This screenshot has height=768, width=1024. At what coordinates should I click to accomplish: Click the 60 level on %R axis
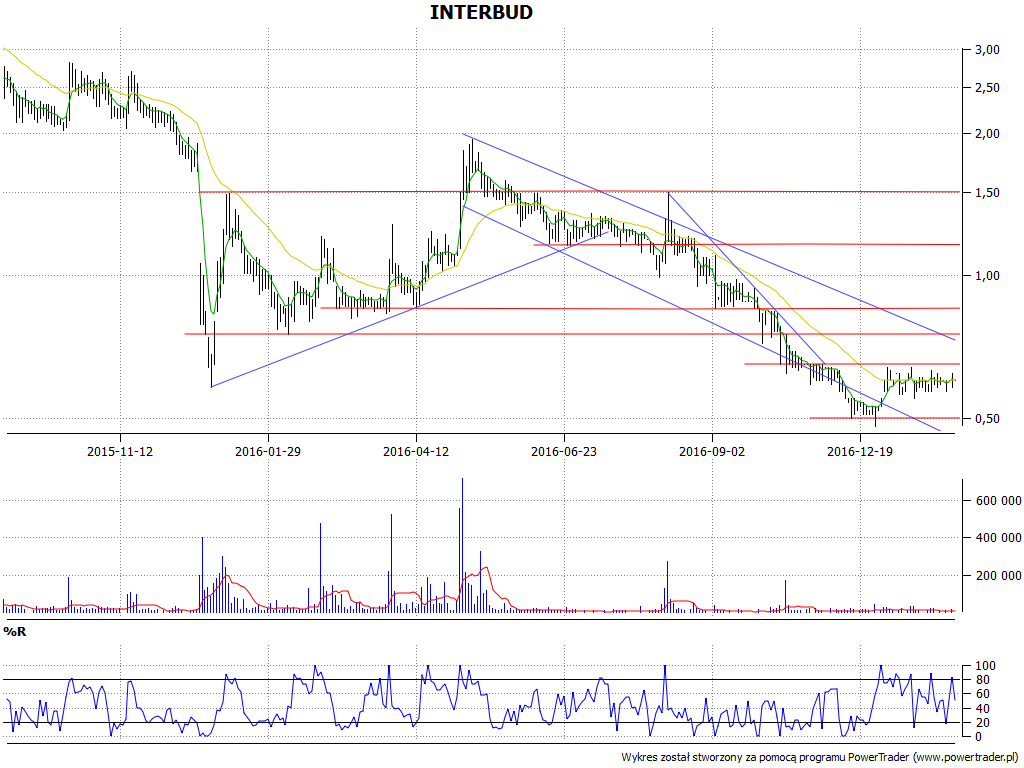982,694
